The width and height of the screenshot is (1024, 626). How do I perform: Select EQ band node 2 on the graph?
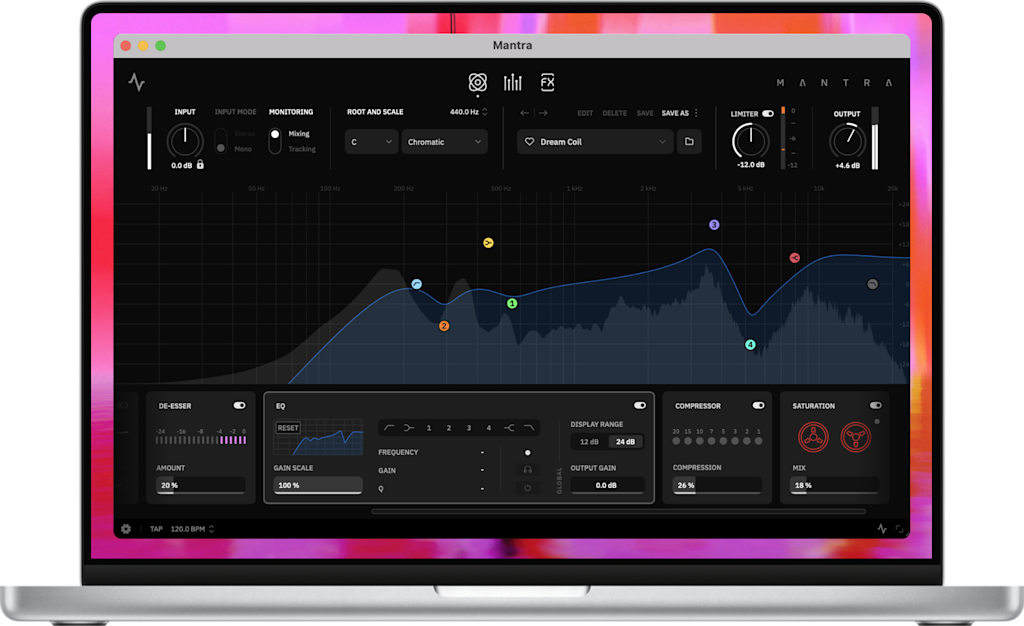coord(444,326)
